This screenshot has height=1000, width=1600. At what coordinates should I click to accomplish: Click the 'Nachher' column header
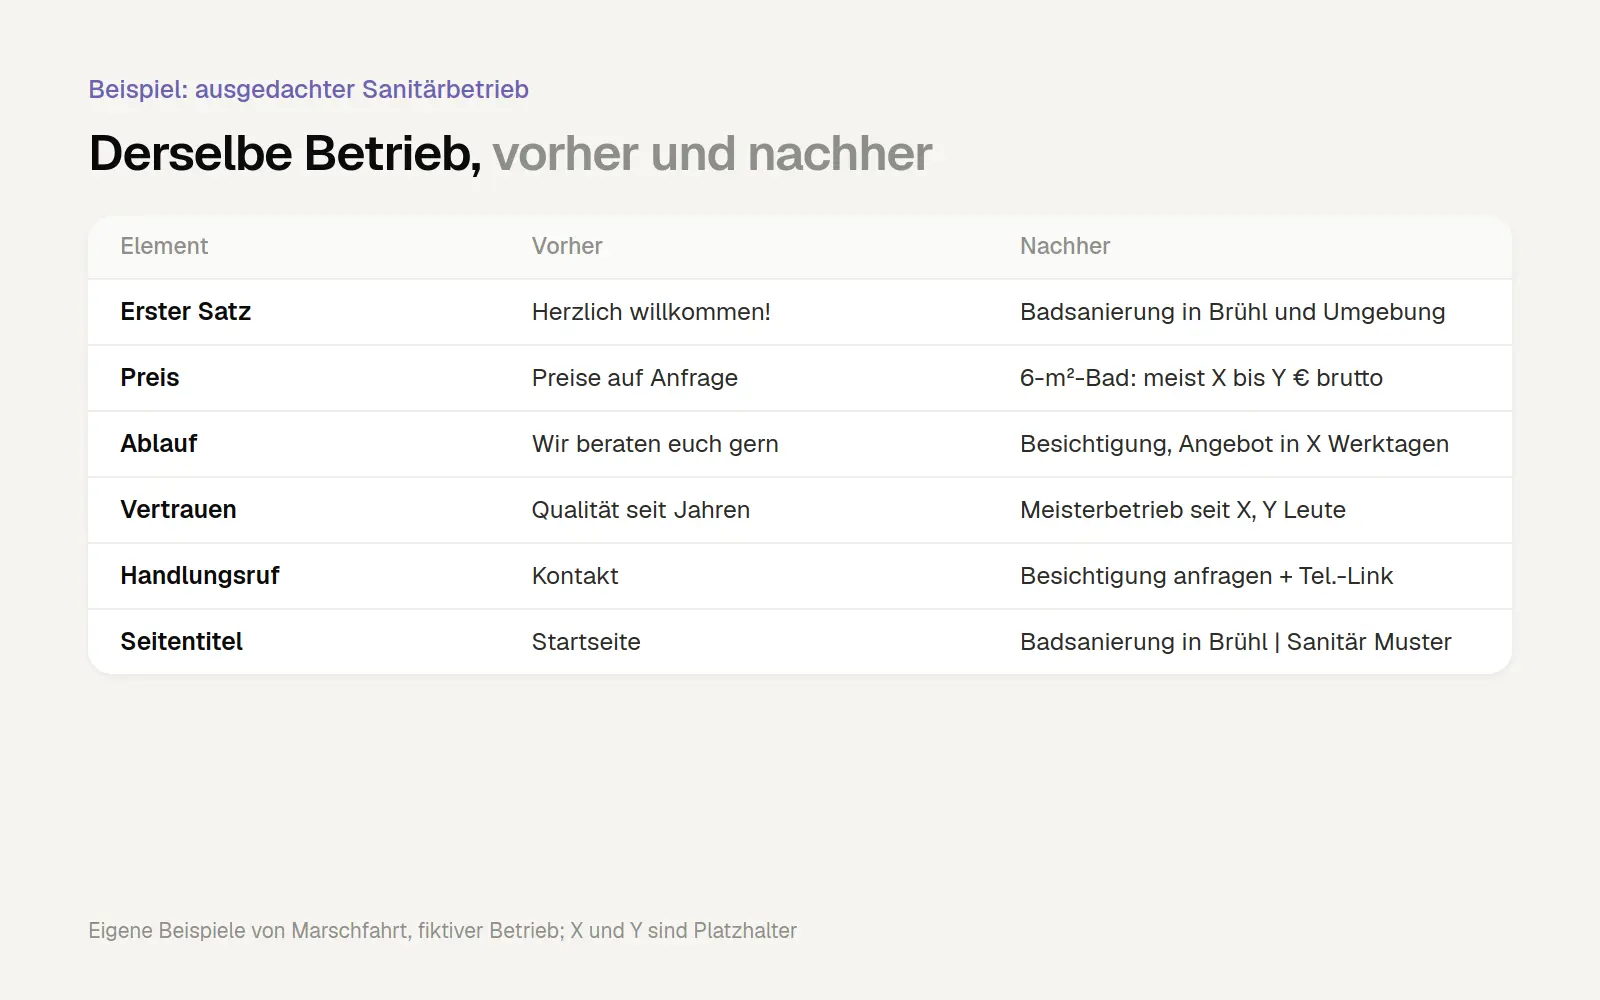(x=1065, y=246)
